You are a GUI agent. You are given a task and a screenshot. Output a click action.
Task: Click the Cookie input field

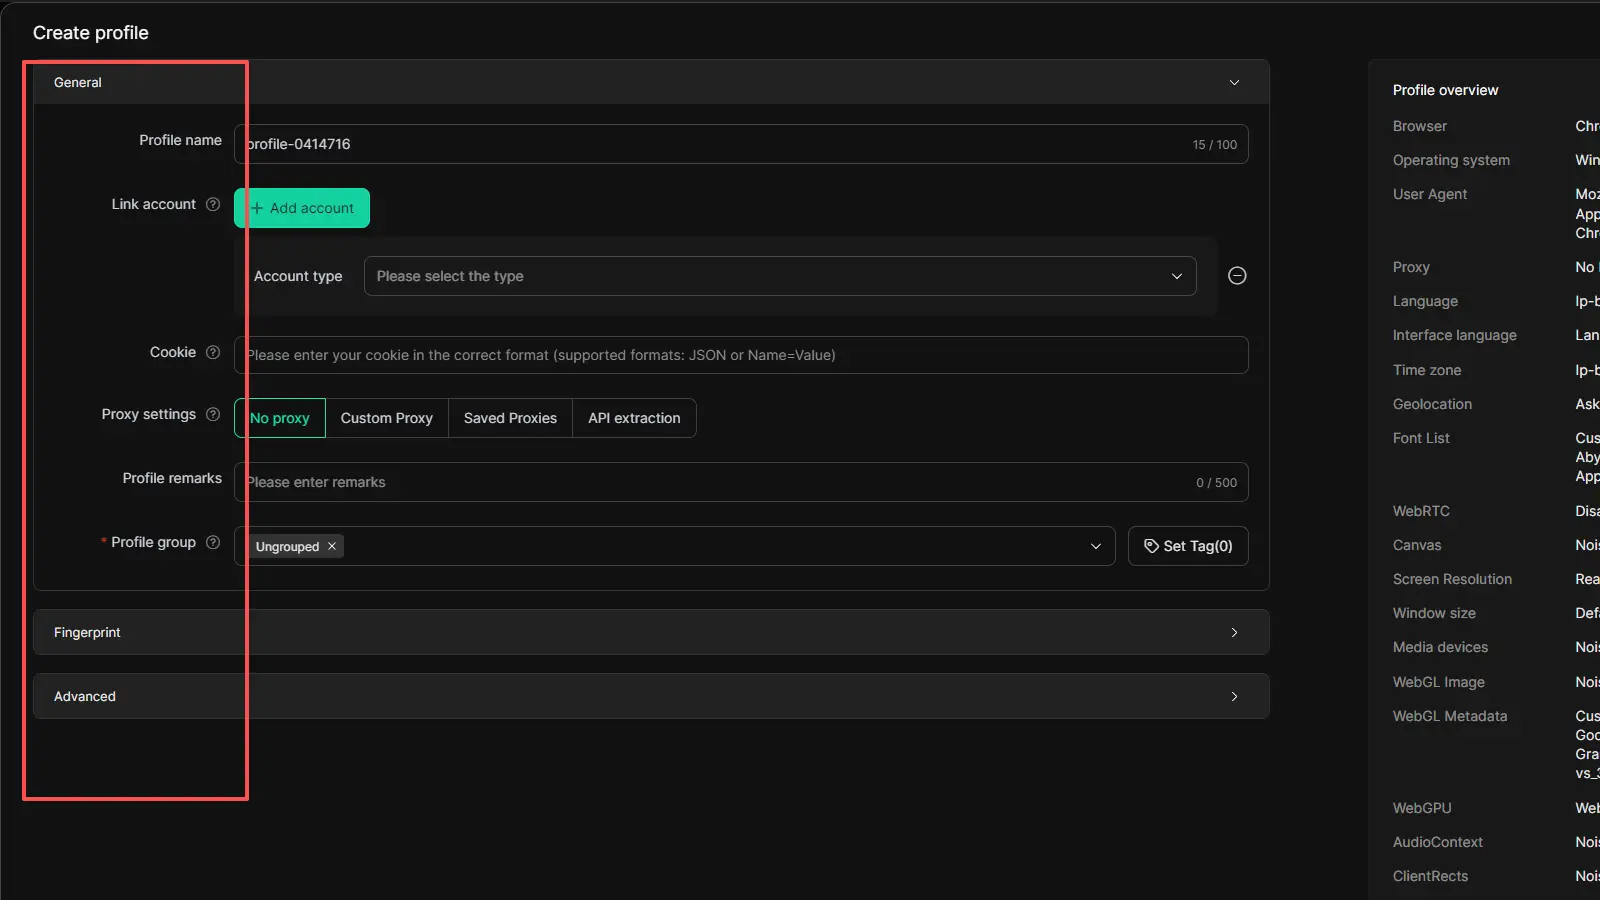click(x=740, y=355)
